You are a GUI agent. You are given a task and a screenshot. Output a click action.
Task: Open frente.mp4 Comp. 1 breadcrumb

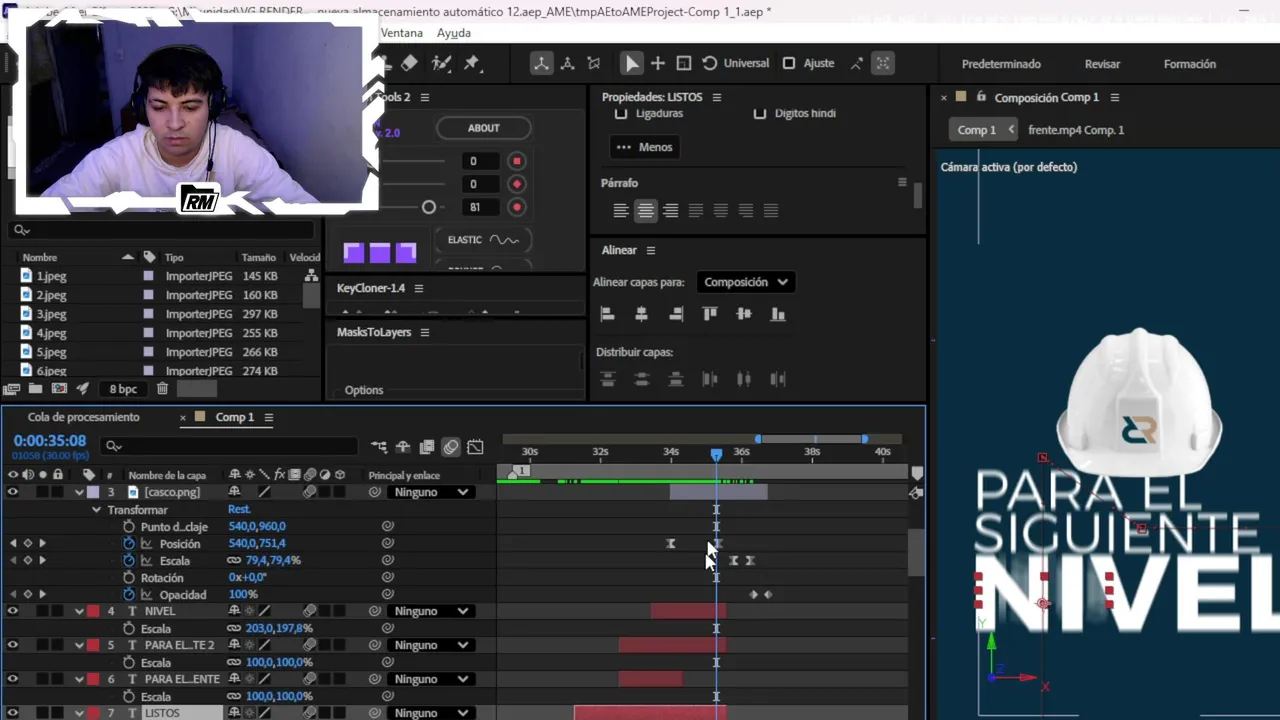pos(1076,130)
